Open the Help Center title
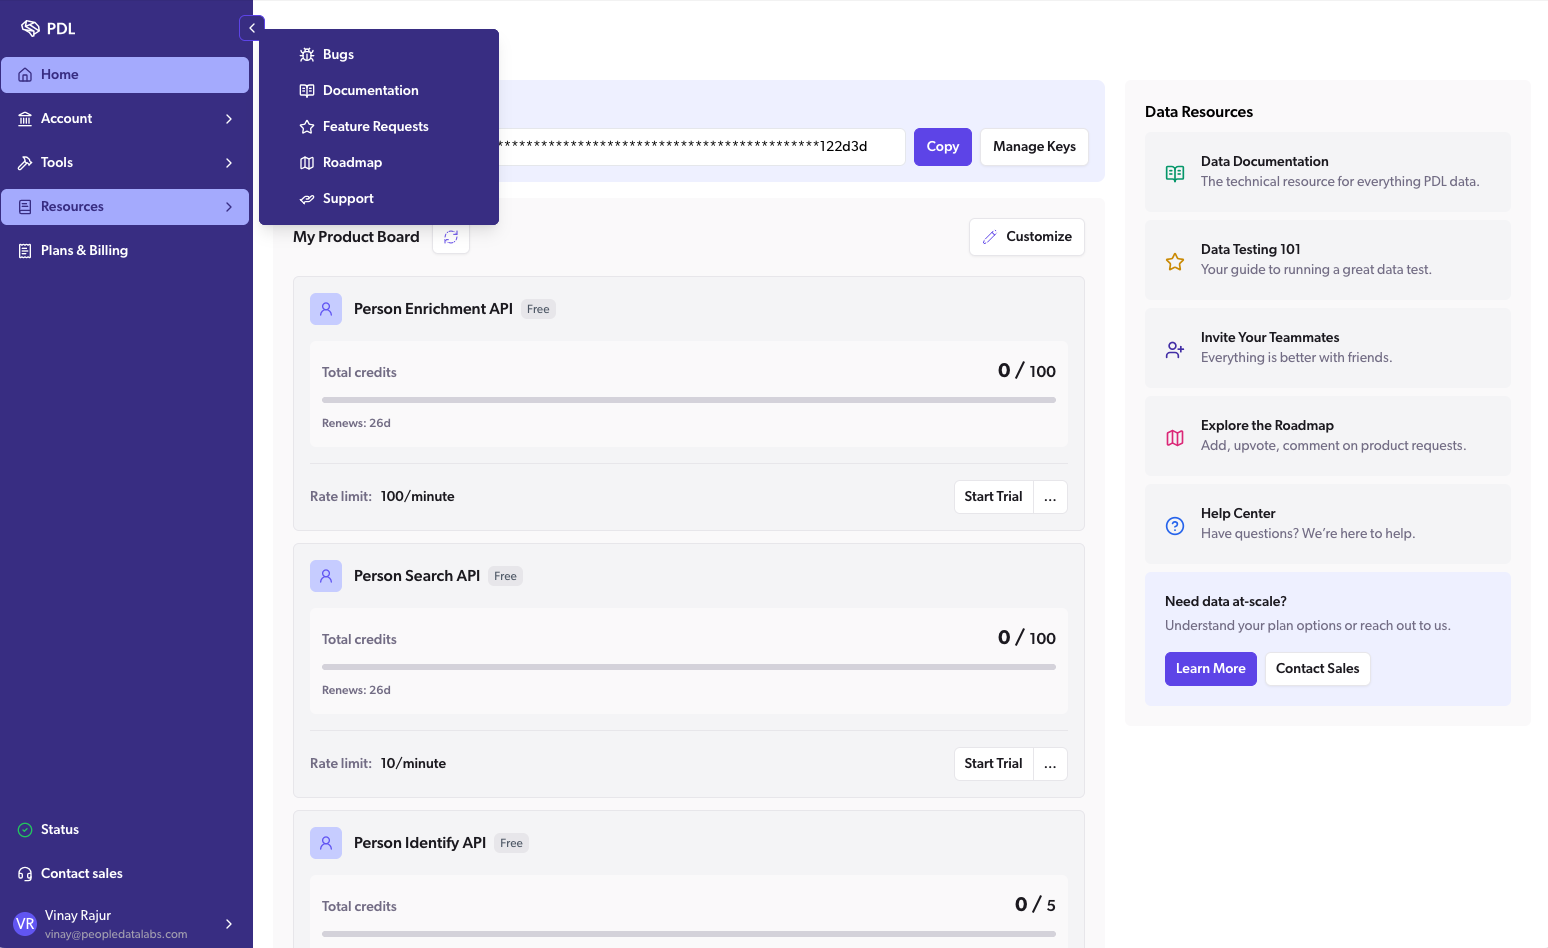Screen dimensions: 1548x948 (1238, 514)
